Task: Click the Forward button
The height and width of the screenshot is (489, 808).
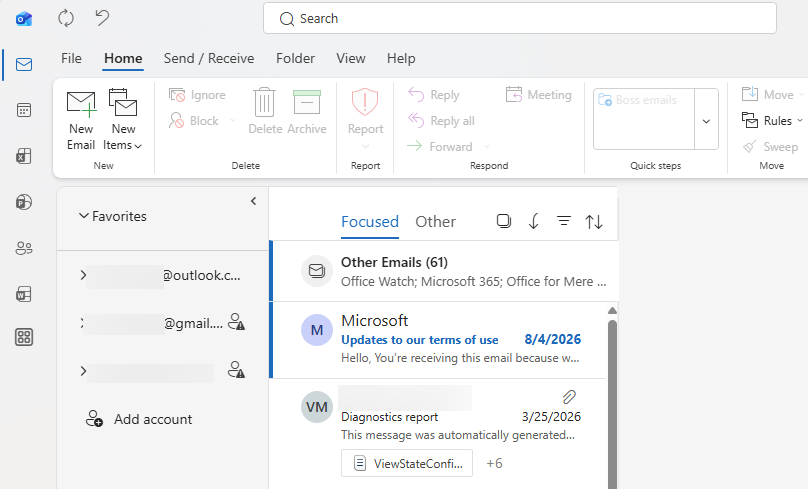Action: [x=440, y=146]
